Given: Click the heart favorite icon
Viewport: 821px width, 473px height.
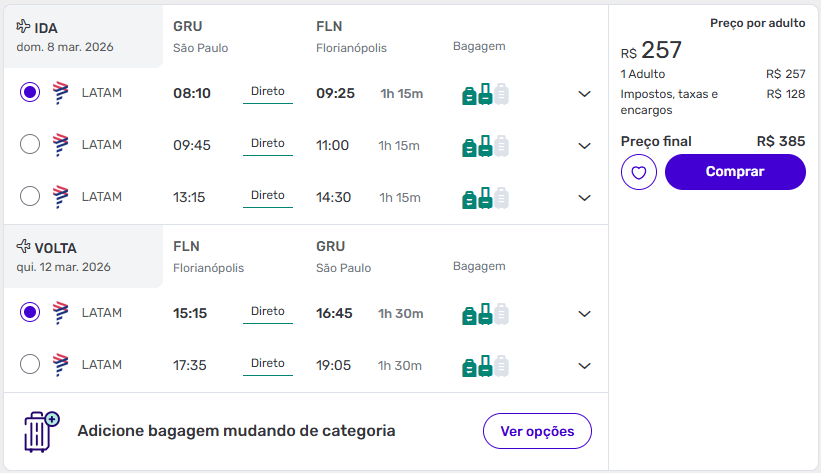Looking at the screenshot, I should click(x=638, y=172).
